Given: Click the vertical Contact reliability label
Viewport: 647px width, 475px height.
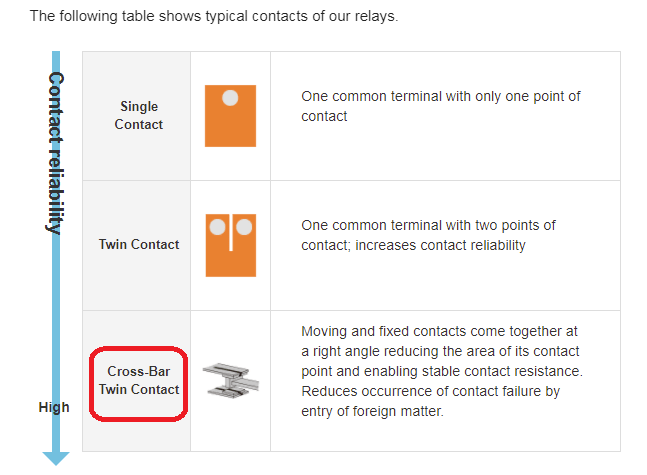Looking at the screenshot, I should [x=55, y=153].
